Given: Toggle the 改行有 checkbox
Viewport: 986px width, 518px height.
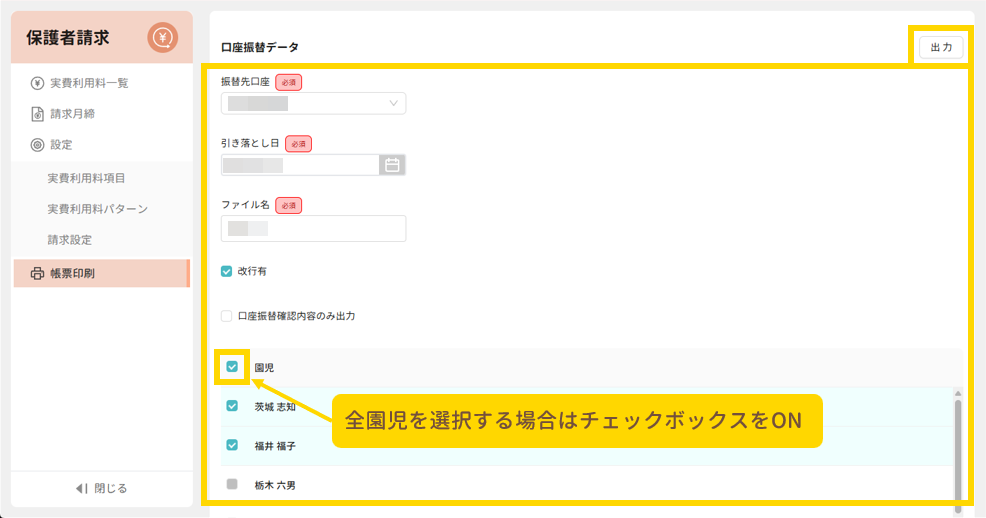Looking at the screenshot, I should [227, 271].
